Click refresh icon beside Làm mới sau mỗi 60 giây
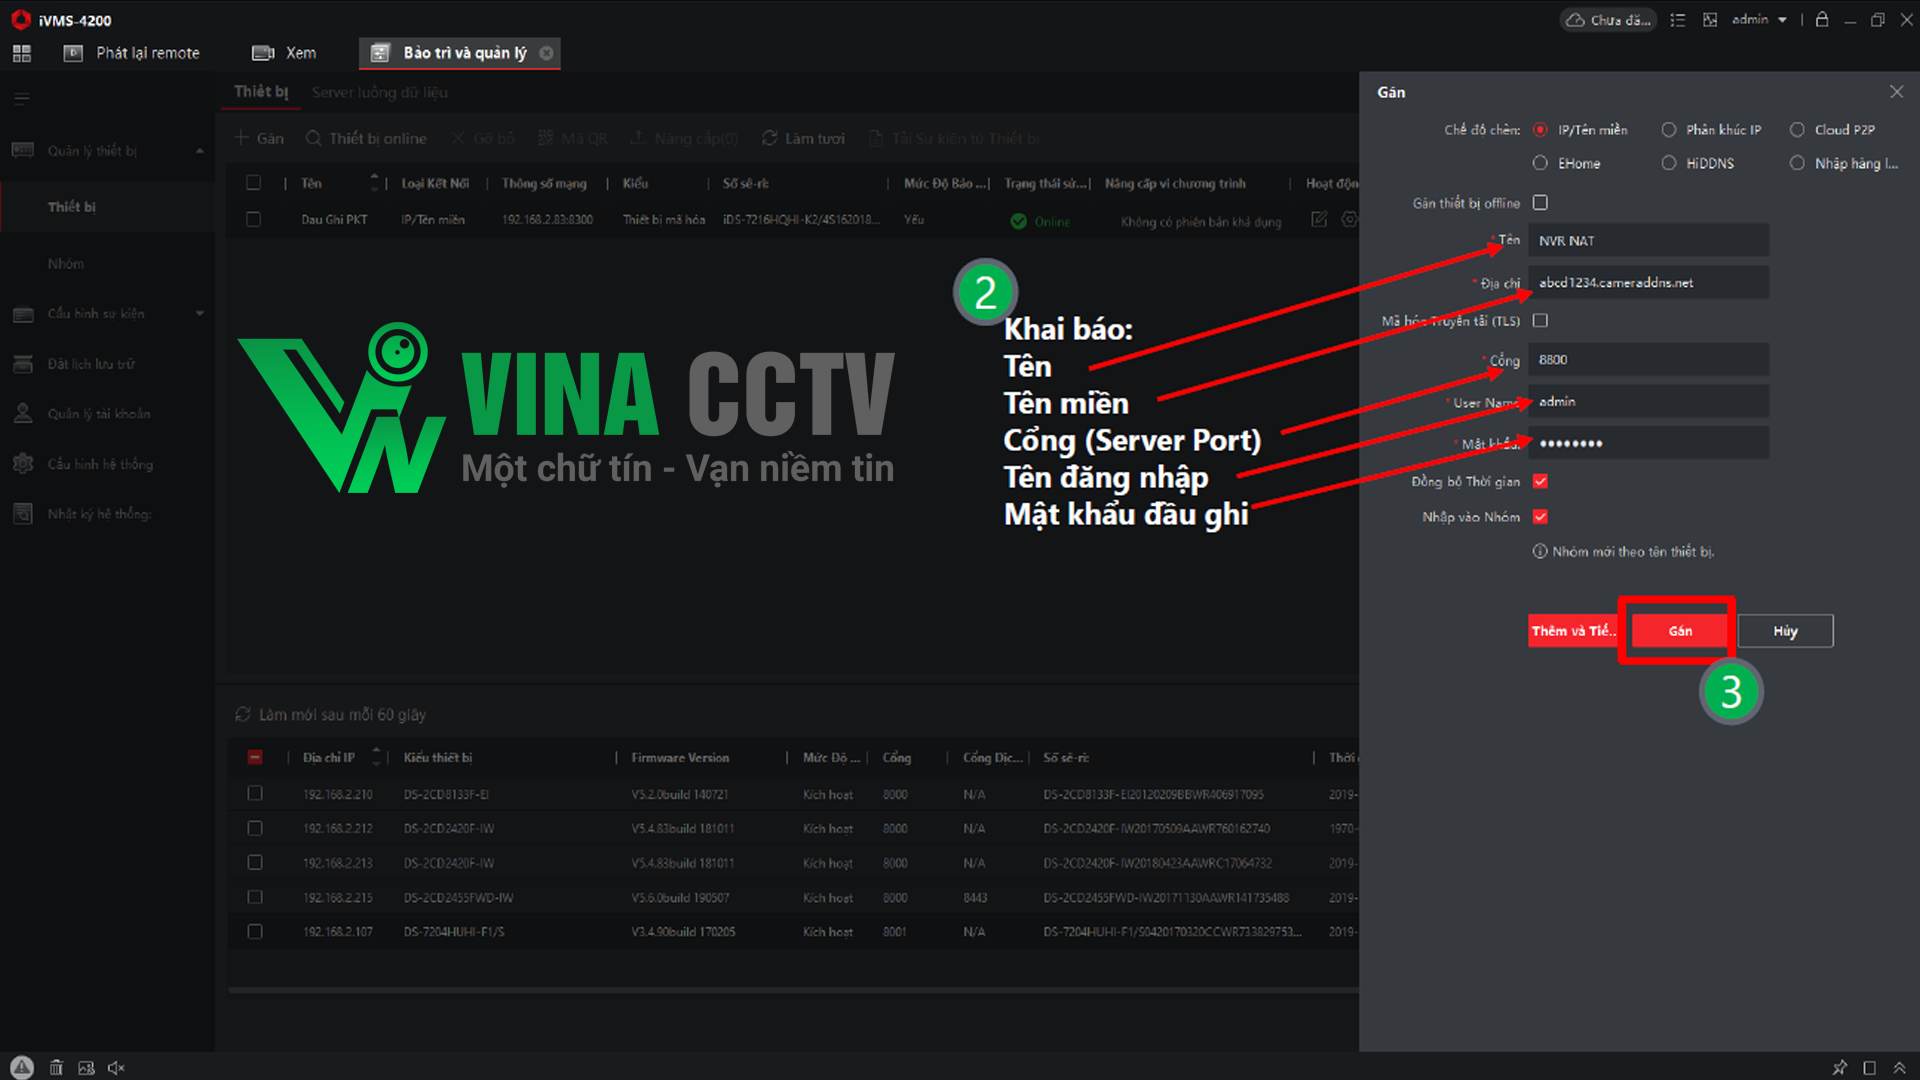 pos(242,714)
